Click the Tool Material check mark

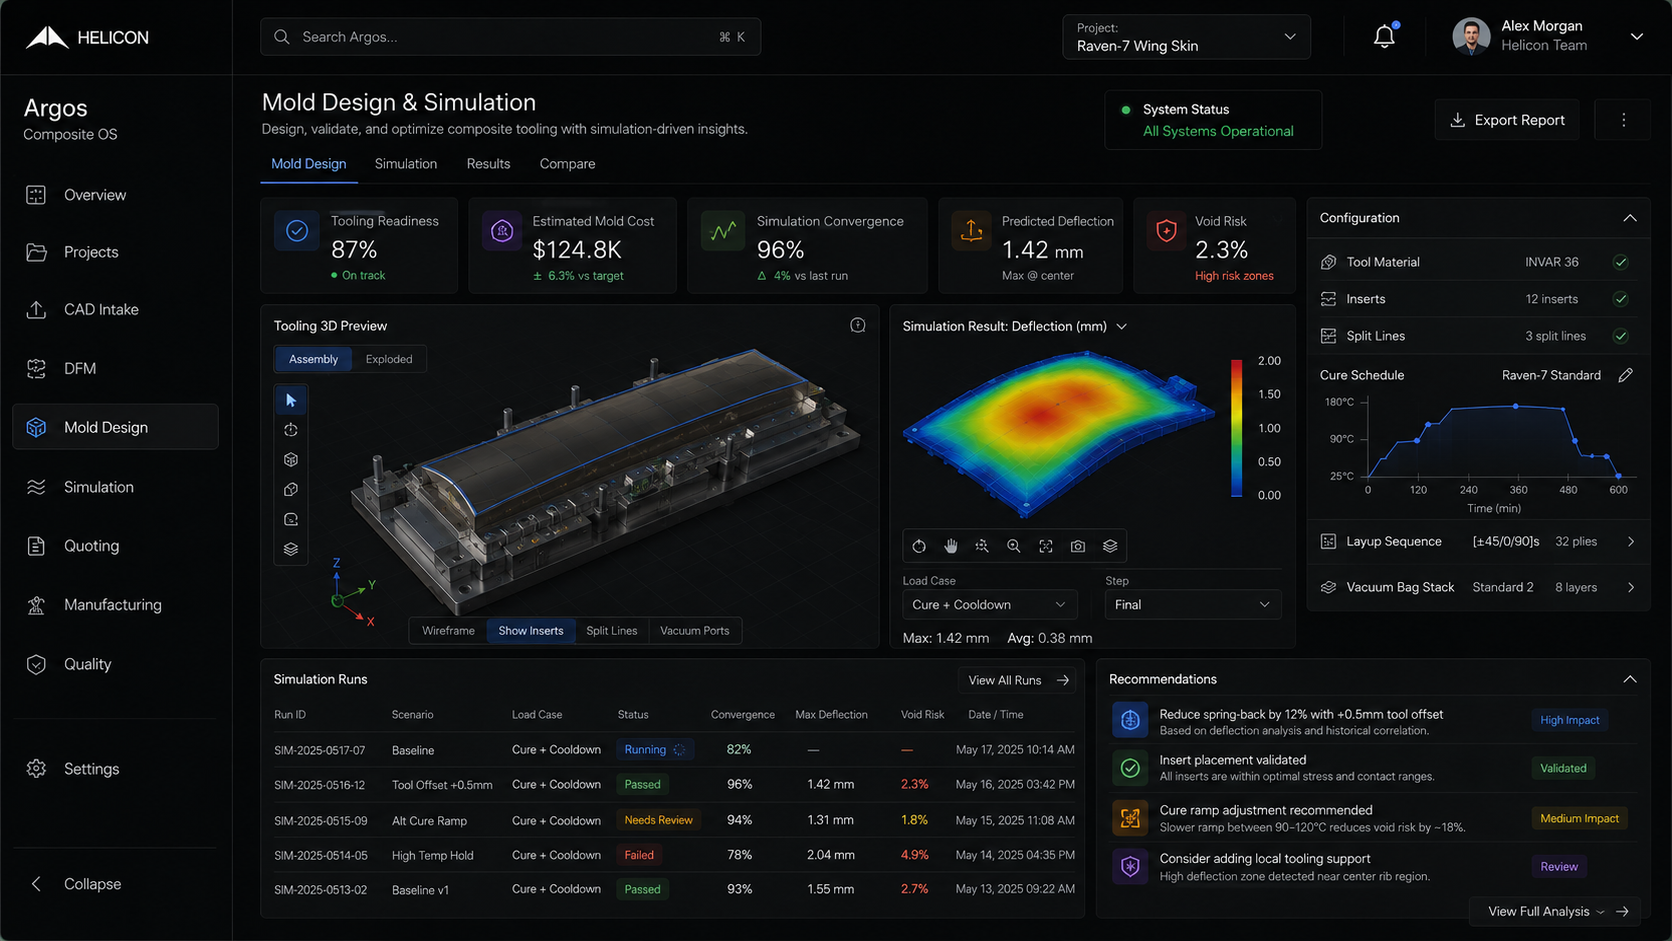coord(1621,262)
